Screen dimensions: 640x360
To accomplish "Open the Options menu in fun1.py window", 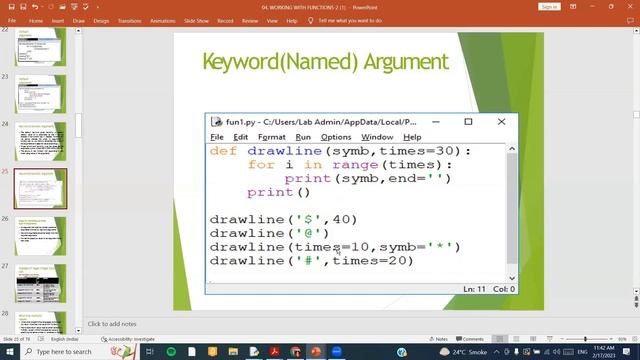I will click(336, 137).
